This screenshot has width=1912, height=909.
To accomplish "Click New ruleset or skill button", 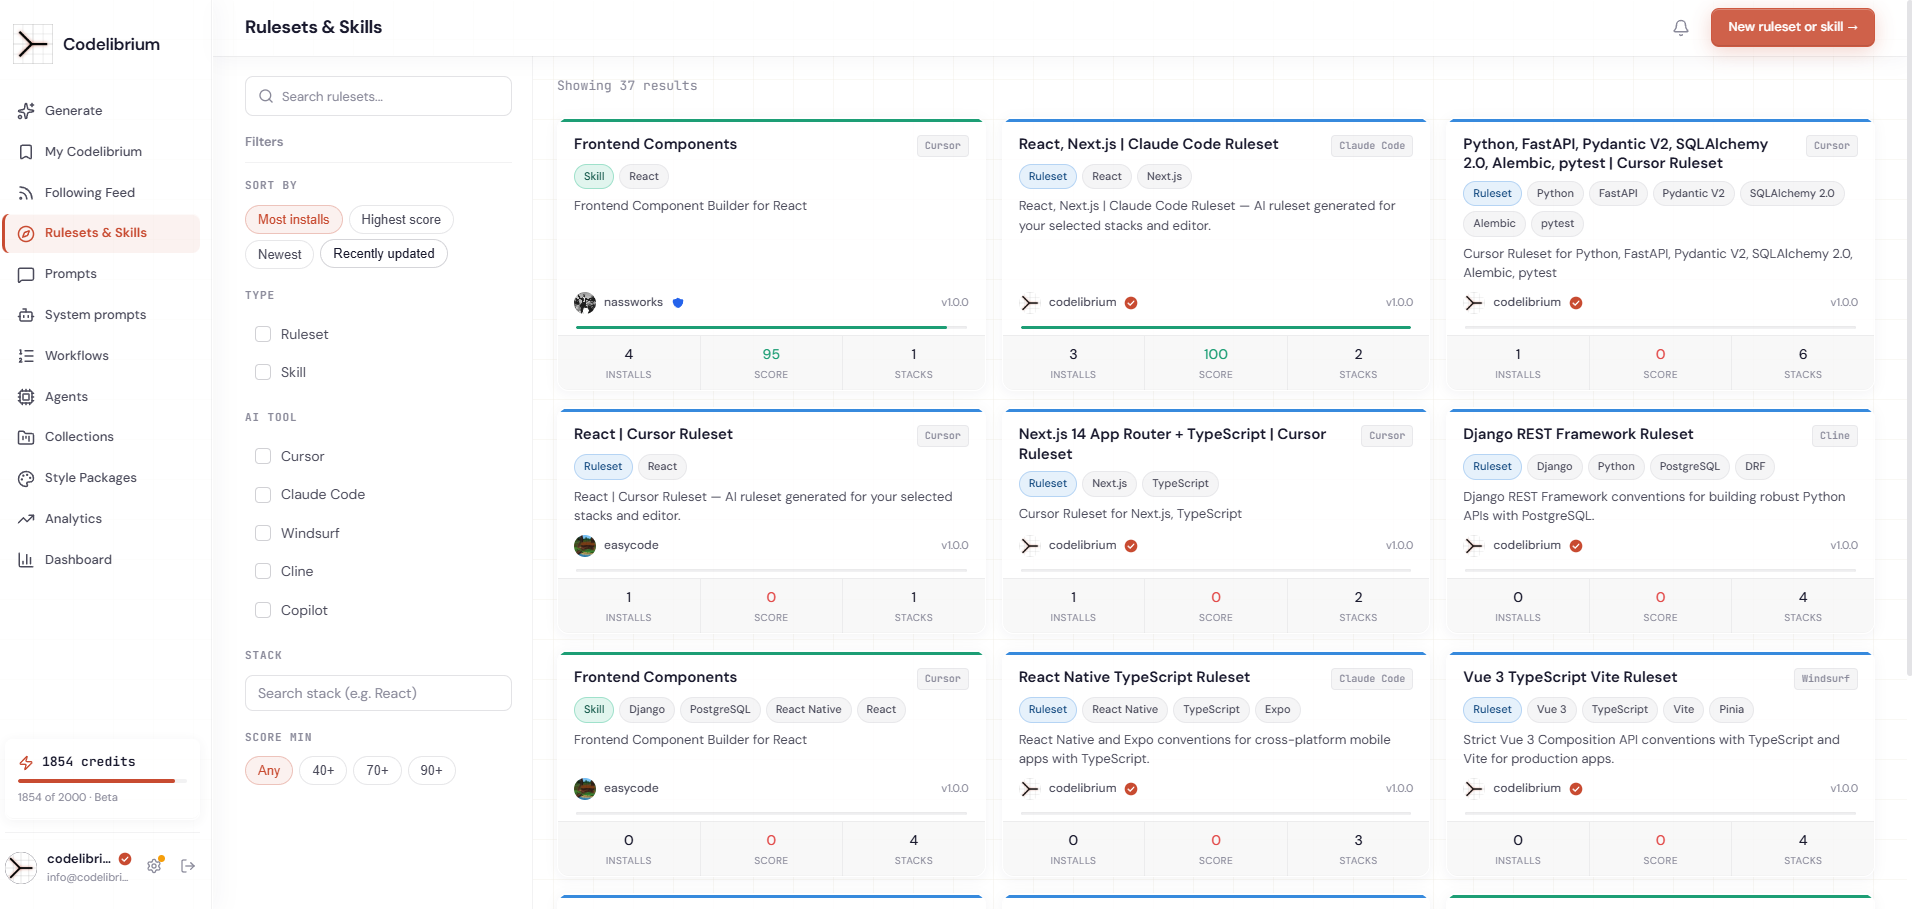I will click(x=1793, y=27).
